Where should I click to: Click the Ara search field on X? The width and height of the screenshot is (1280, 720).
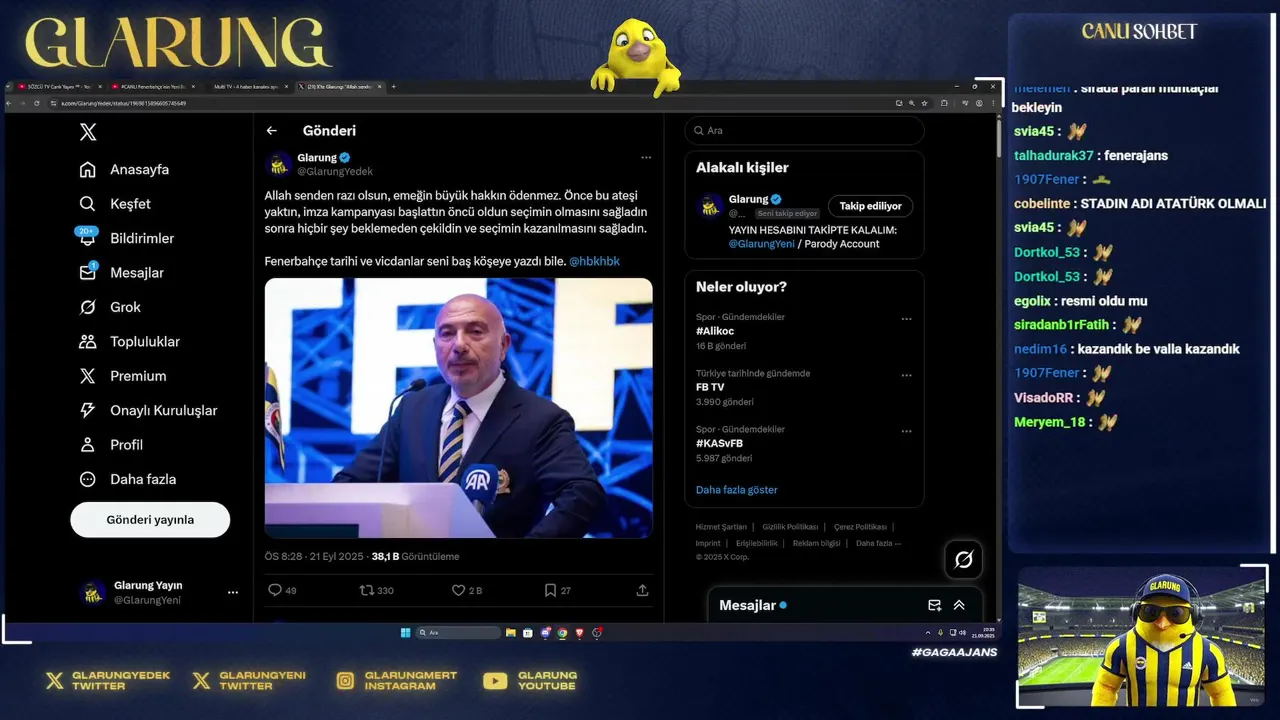pyautogui.click(x=804, y=131)
